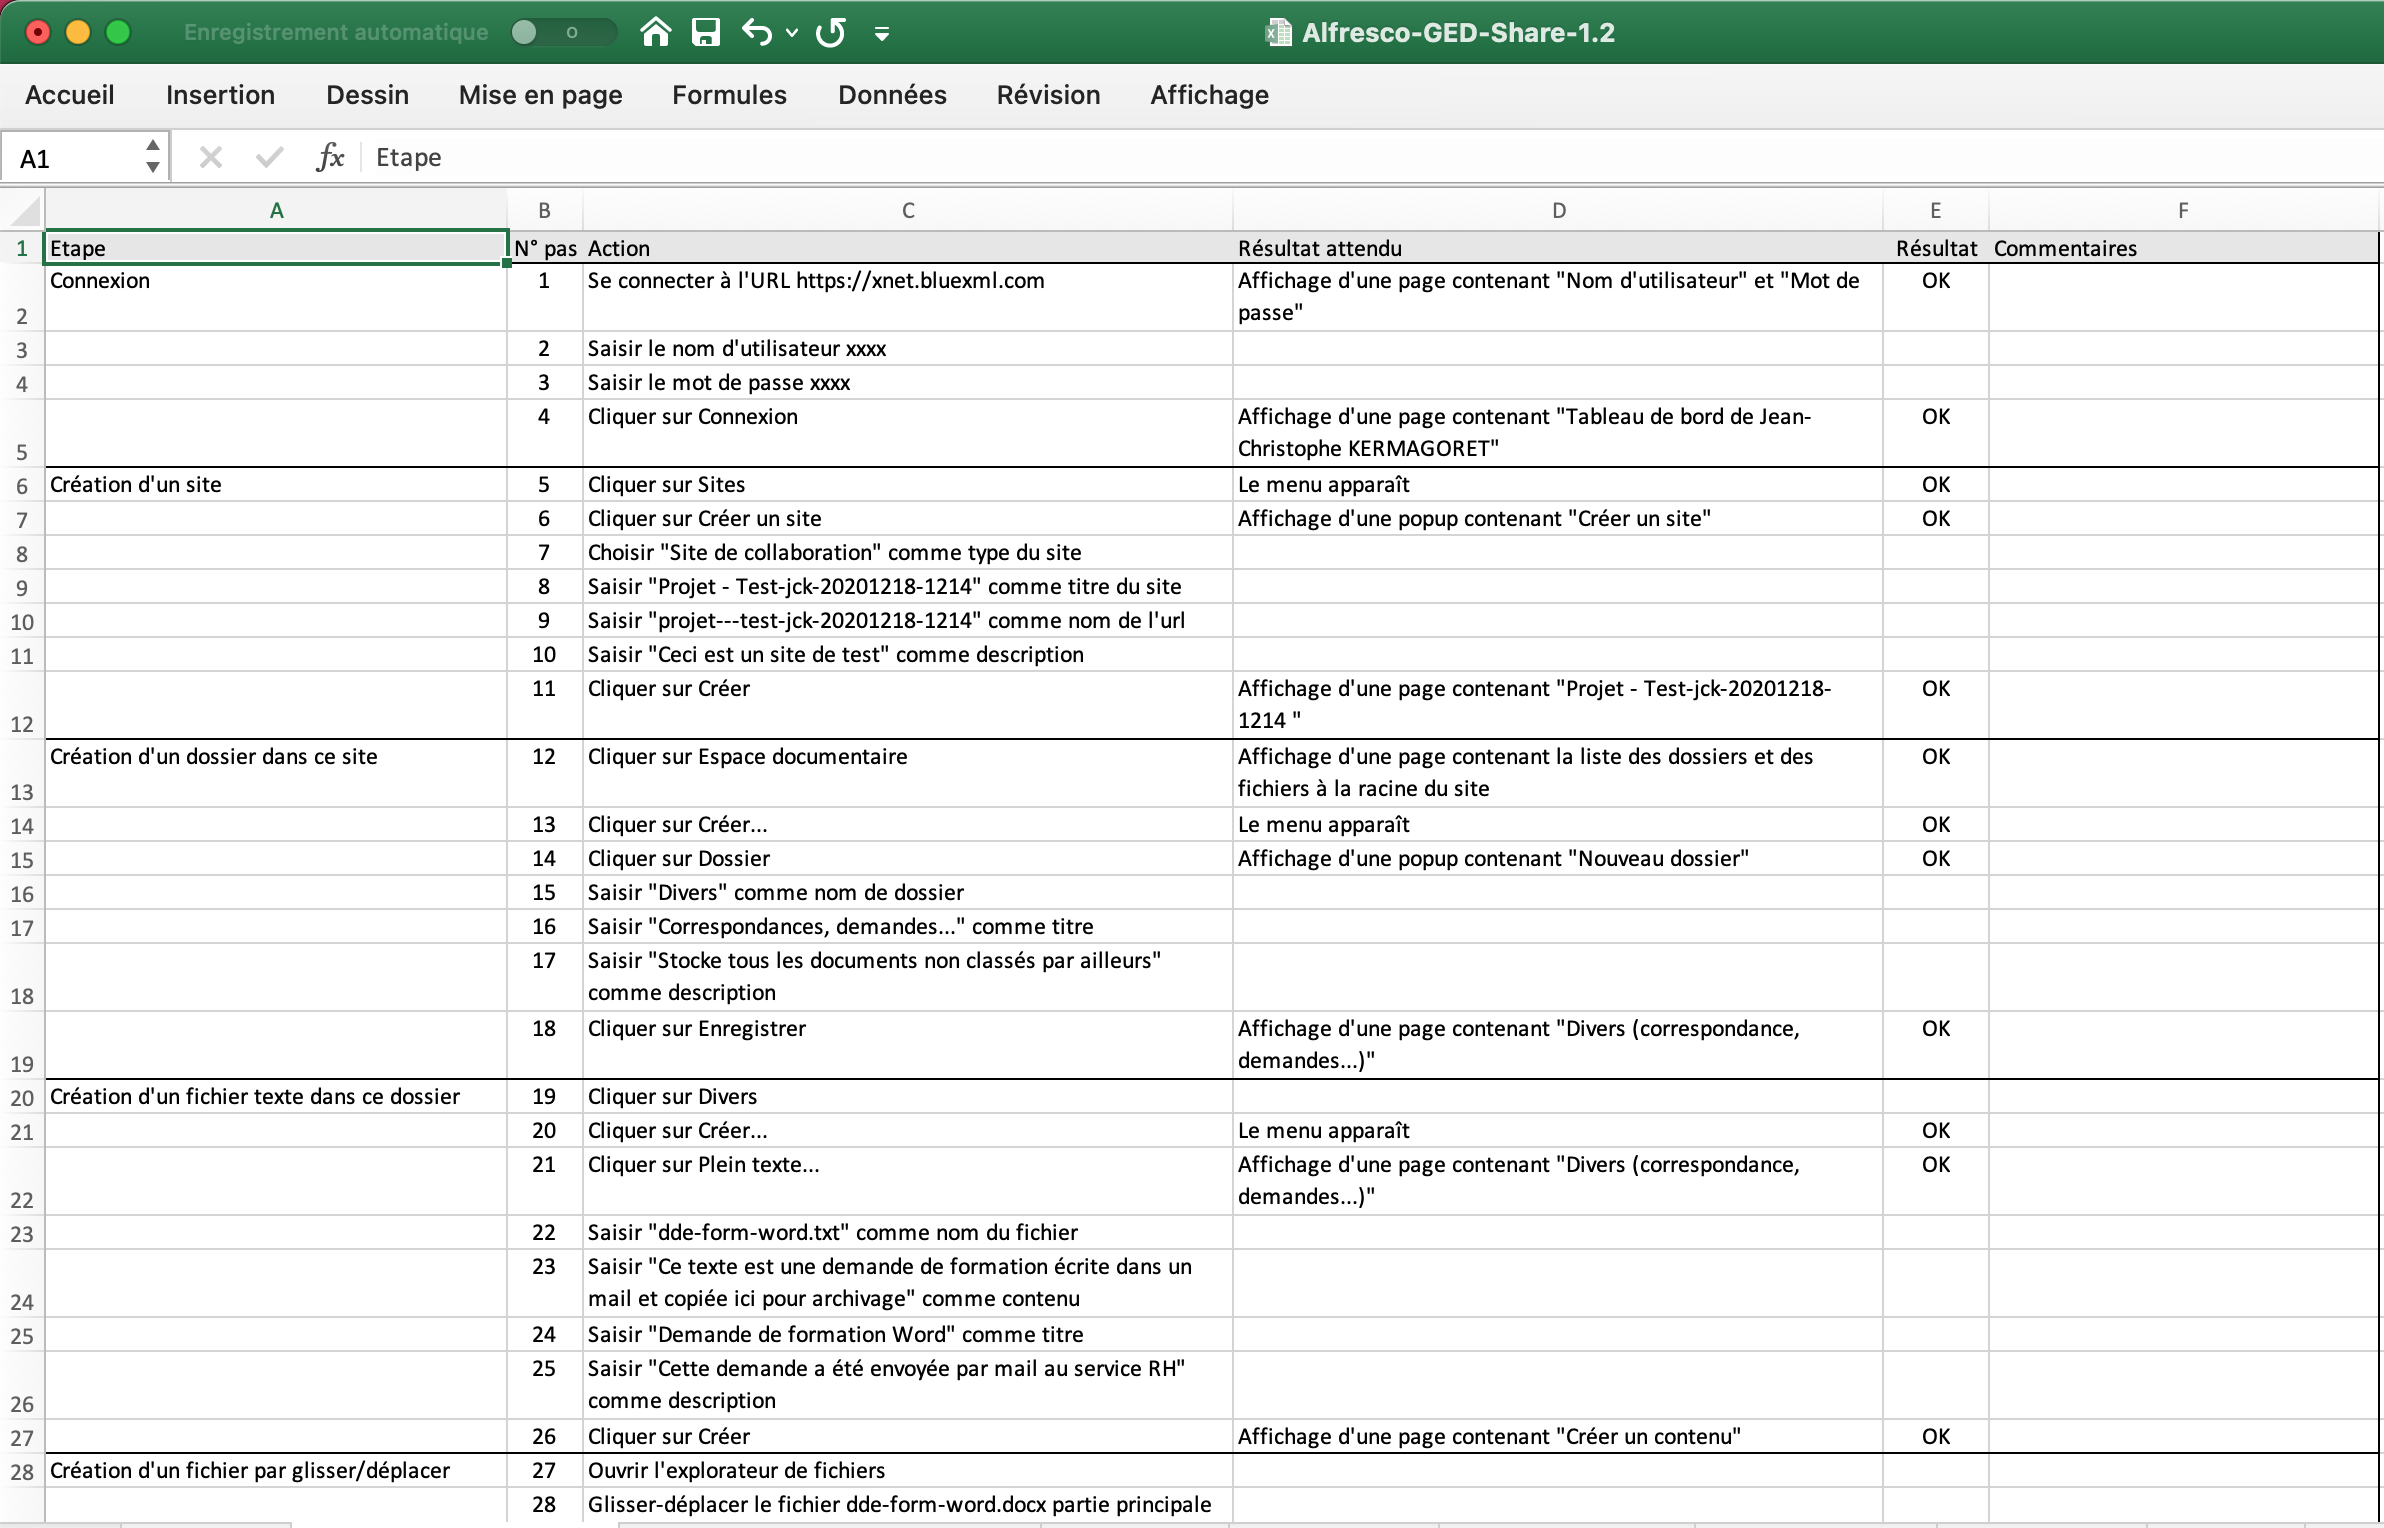Click Affichage d'une popup "Nouveau dossier" cell
Screen dimensions: 2384x1528
(1558, 858)
